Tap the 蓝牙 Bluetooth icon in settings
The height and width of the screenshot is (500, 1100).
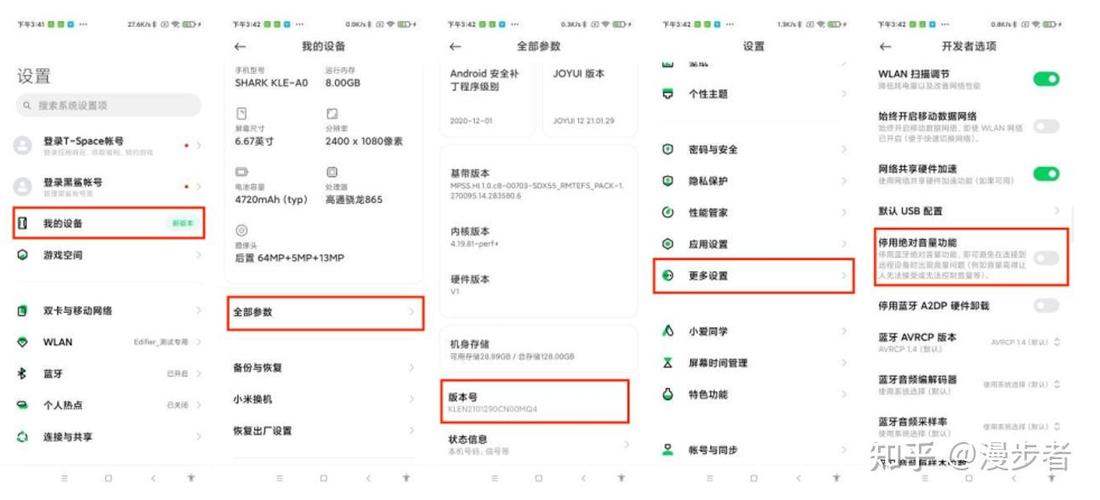(22, 374)
